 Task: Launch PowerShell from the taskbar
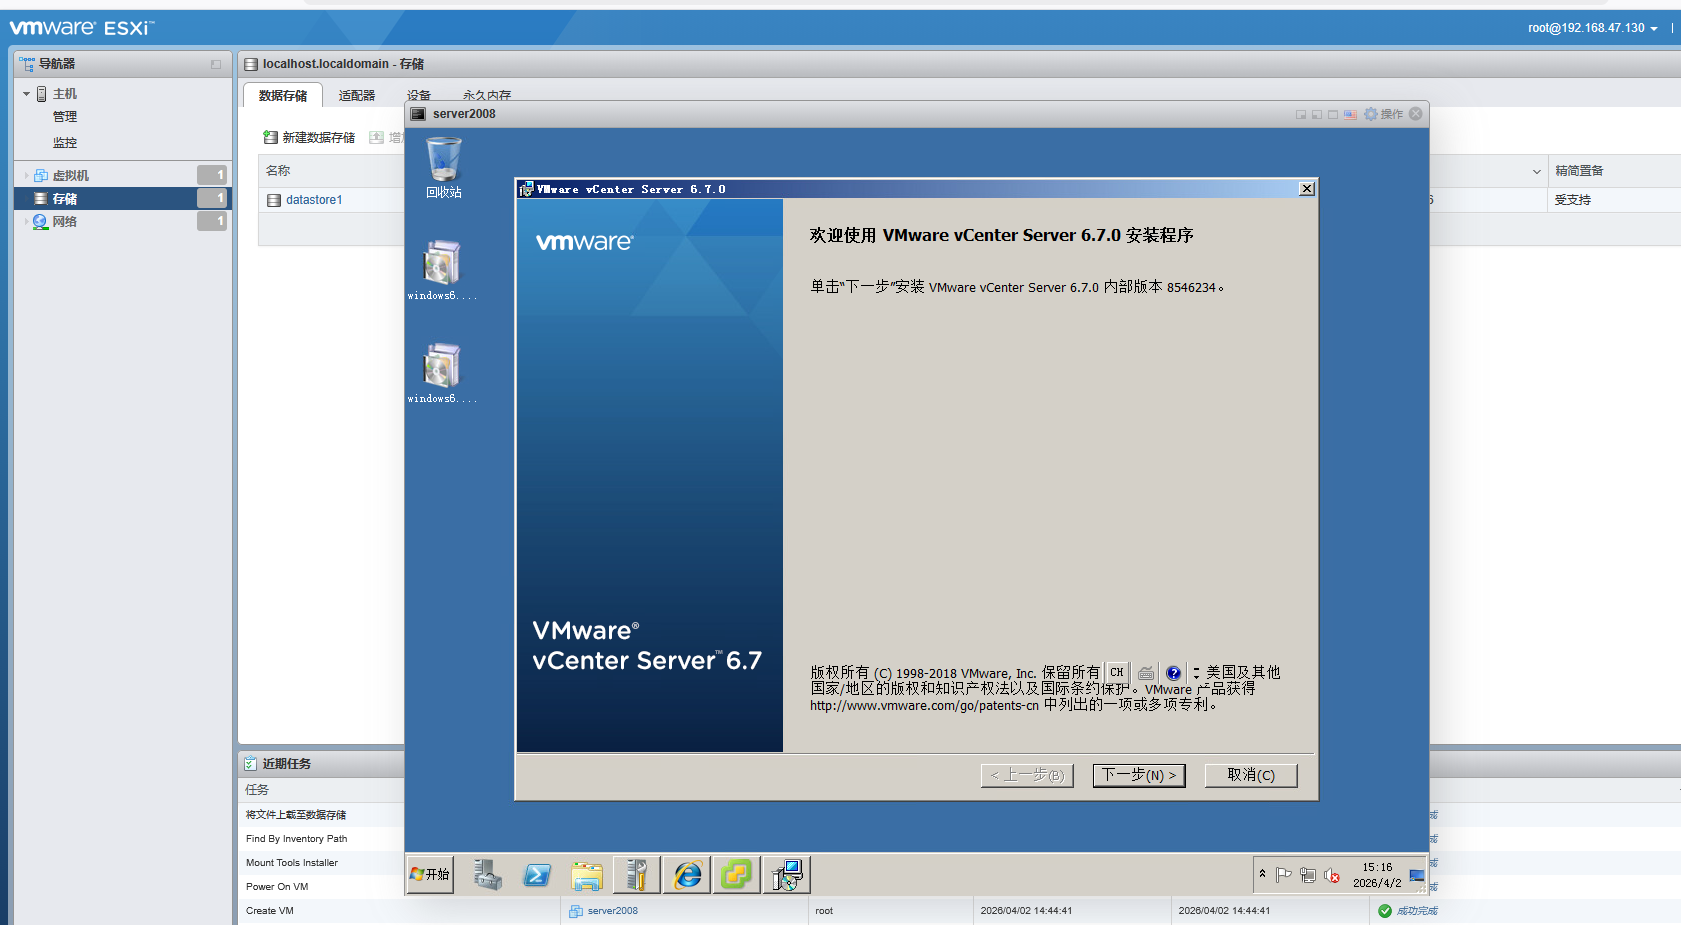point(537,875)
